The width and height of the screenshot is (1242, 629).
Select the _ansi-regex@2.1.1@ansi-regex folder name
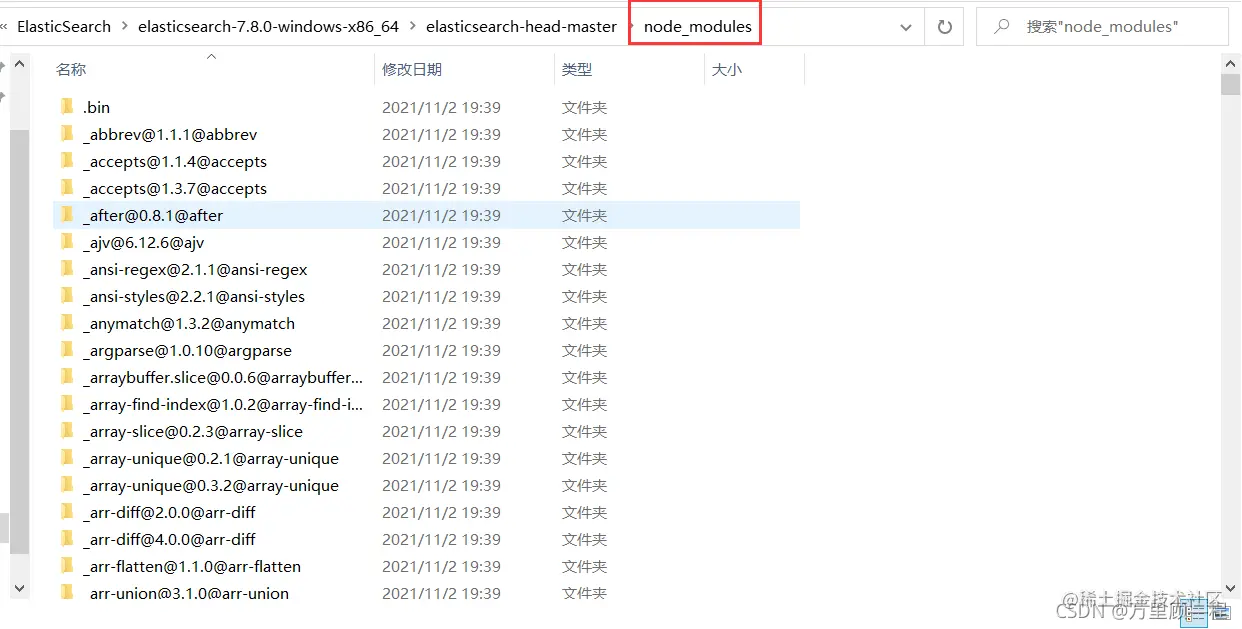pos(195,269)
